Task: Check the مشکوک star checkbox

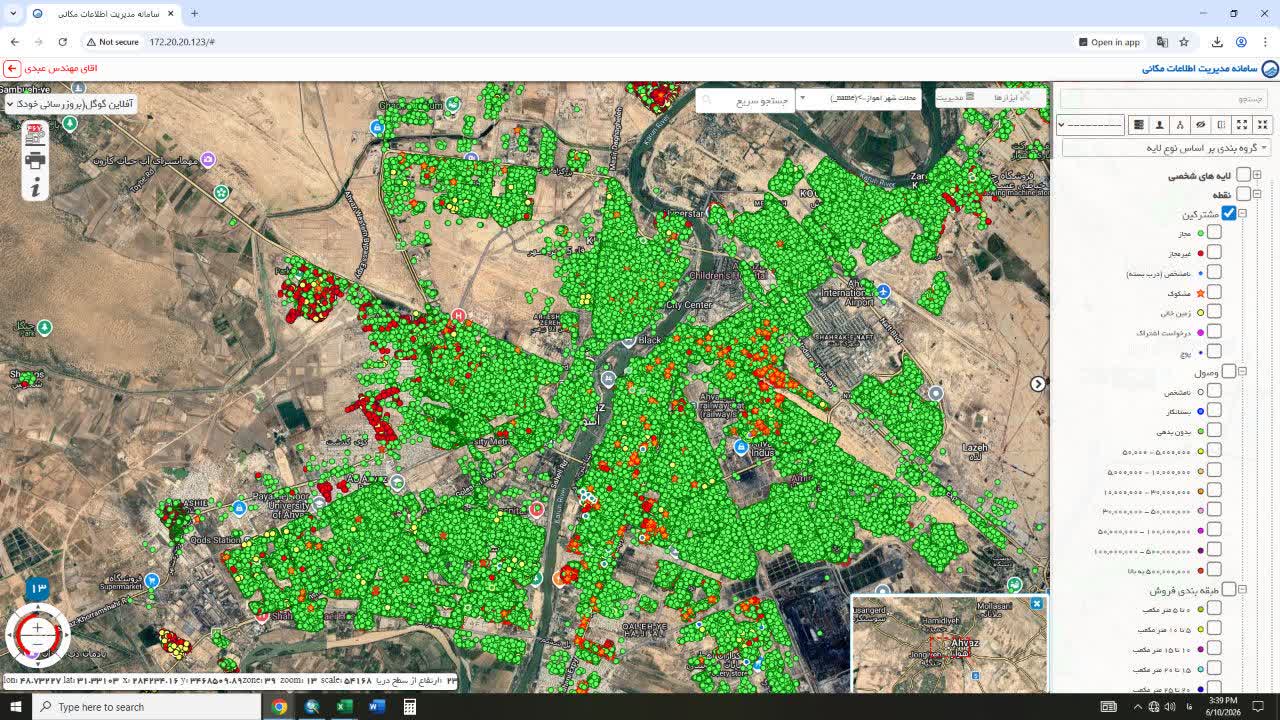Action: click(1214, 292)
